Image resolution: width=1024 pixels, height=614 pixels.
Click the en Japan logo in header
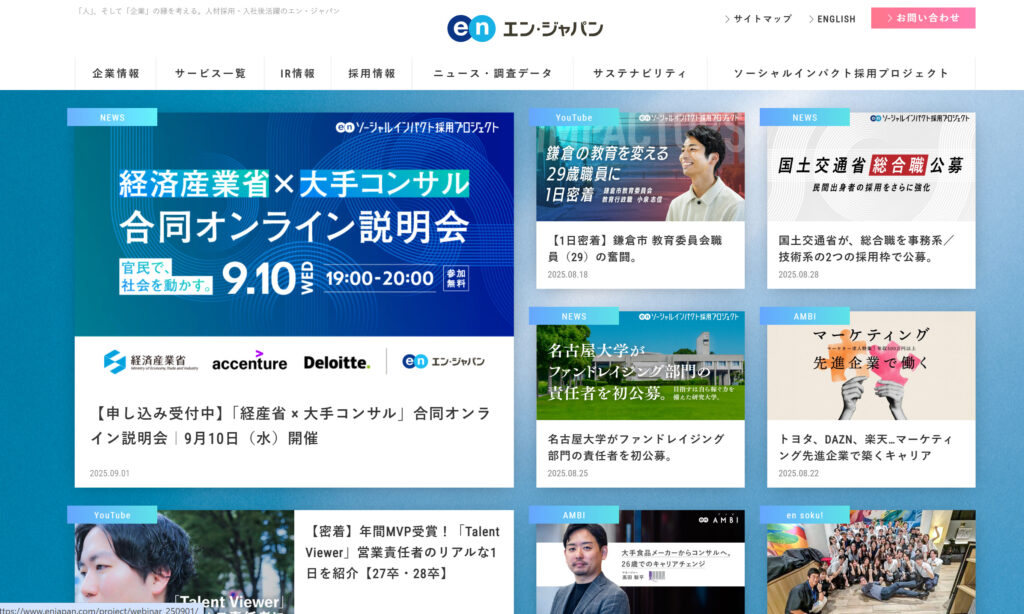pyautogui.click(x=525, y=28)
